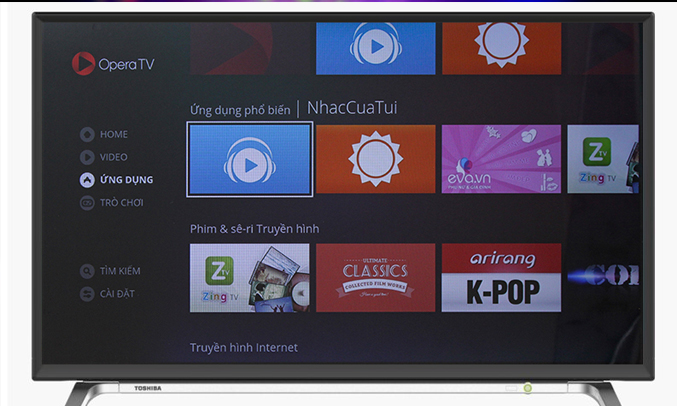Click the Truyền hình Internet heading
Screen dimensions: 677x406
coord(244,348)
